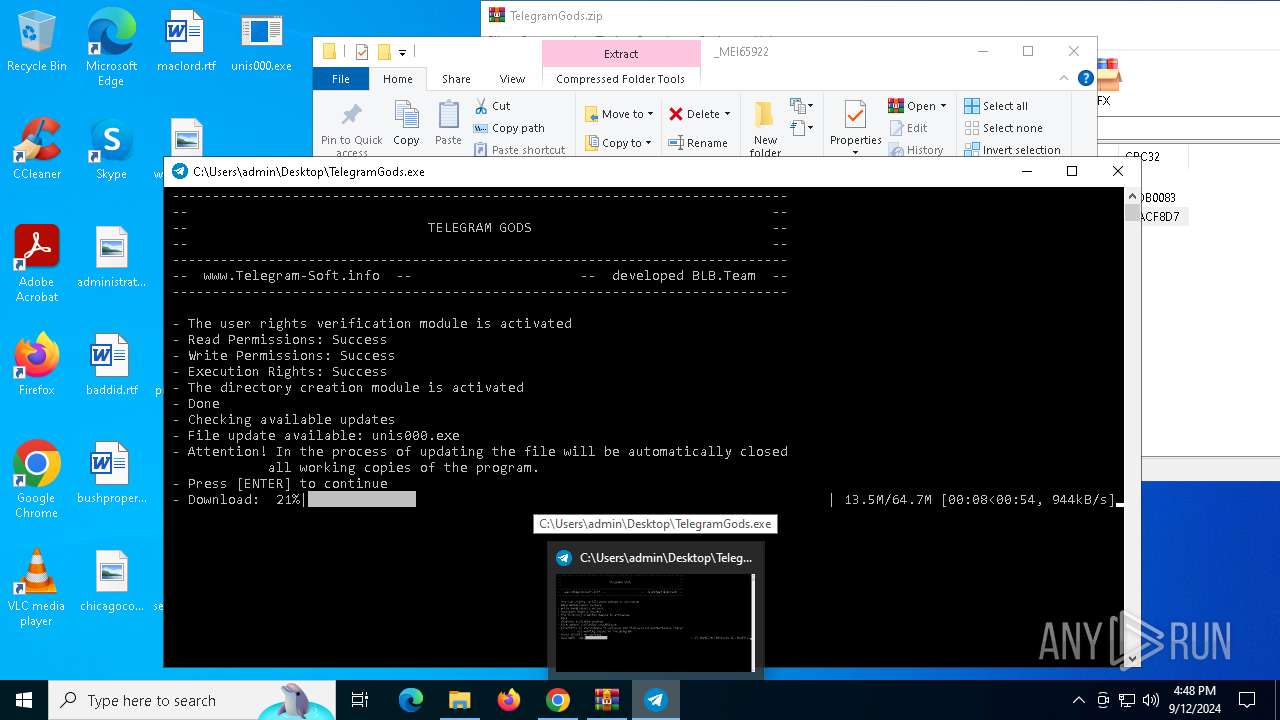The height and width of the screenshot is (720, 1280).
Task: Select the administrat... image file on desktop
Action: (x=111, y=257)
